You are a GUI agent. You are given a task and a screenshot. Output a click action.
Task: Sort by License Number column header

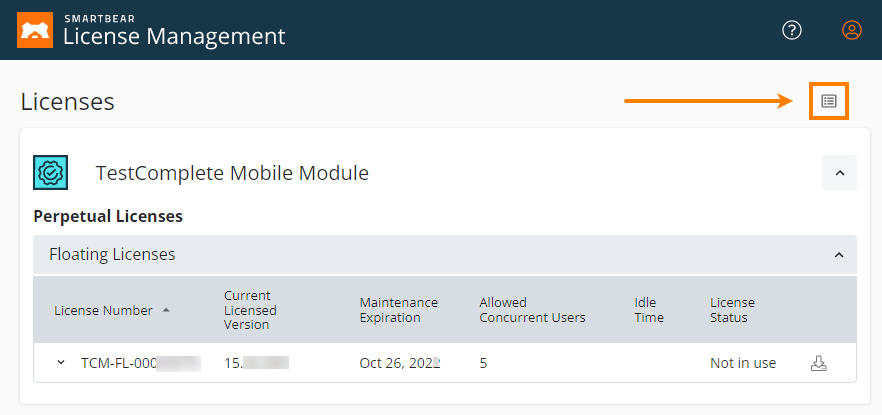pos(103,310)
